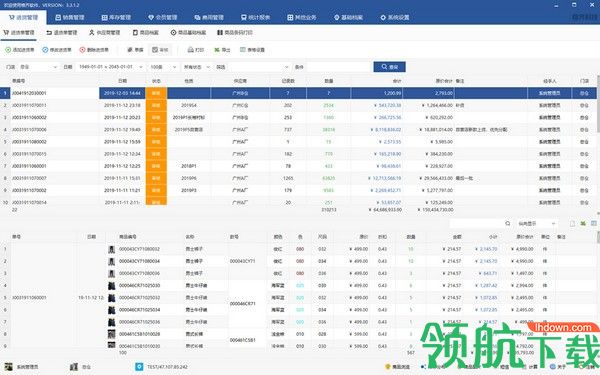Viewport: 600px width, 375px height.
Task: Click product thumbnail of item 000046CR71025030
Action: point(111,285)
